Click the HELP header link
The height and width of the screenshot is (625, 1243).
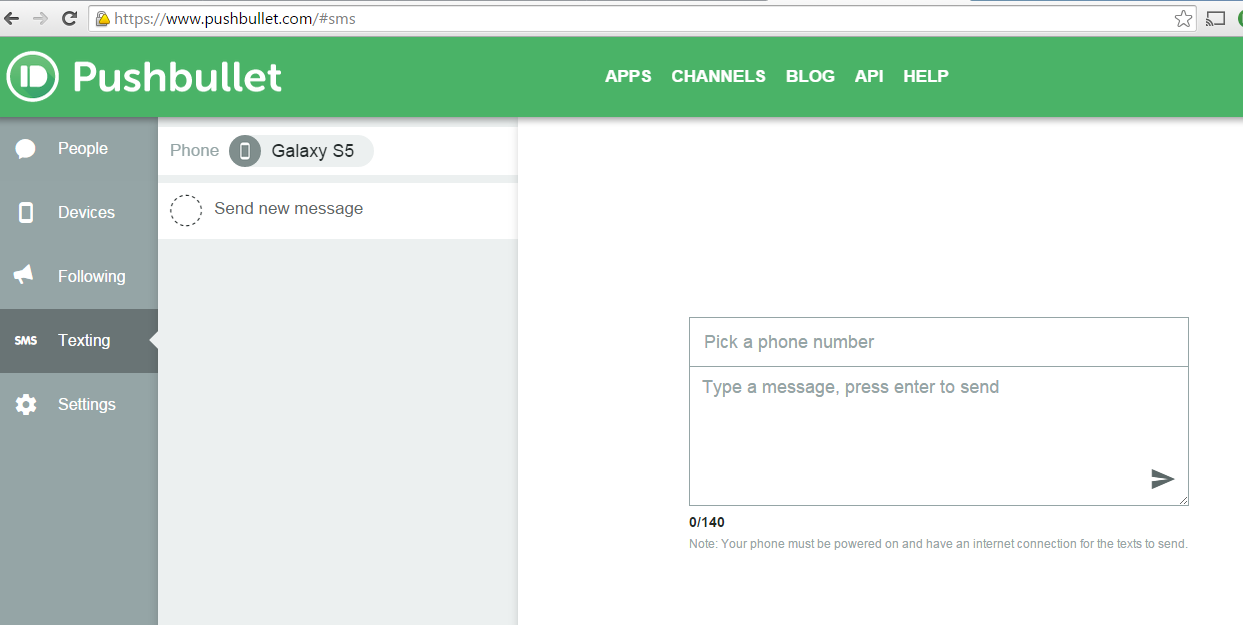[926, 76]
